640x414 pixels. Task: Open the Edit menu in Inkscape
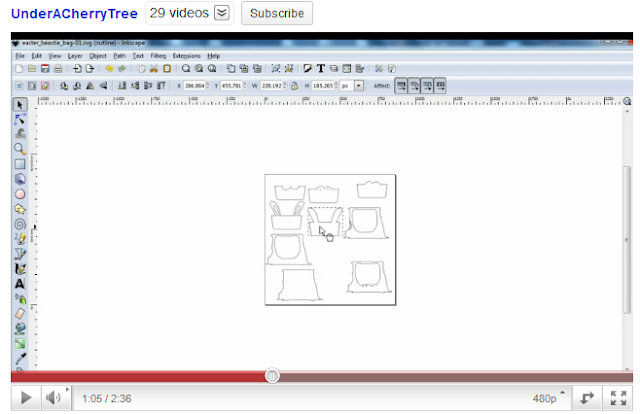coord(37,56)
